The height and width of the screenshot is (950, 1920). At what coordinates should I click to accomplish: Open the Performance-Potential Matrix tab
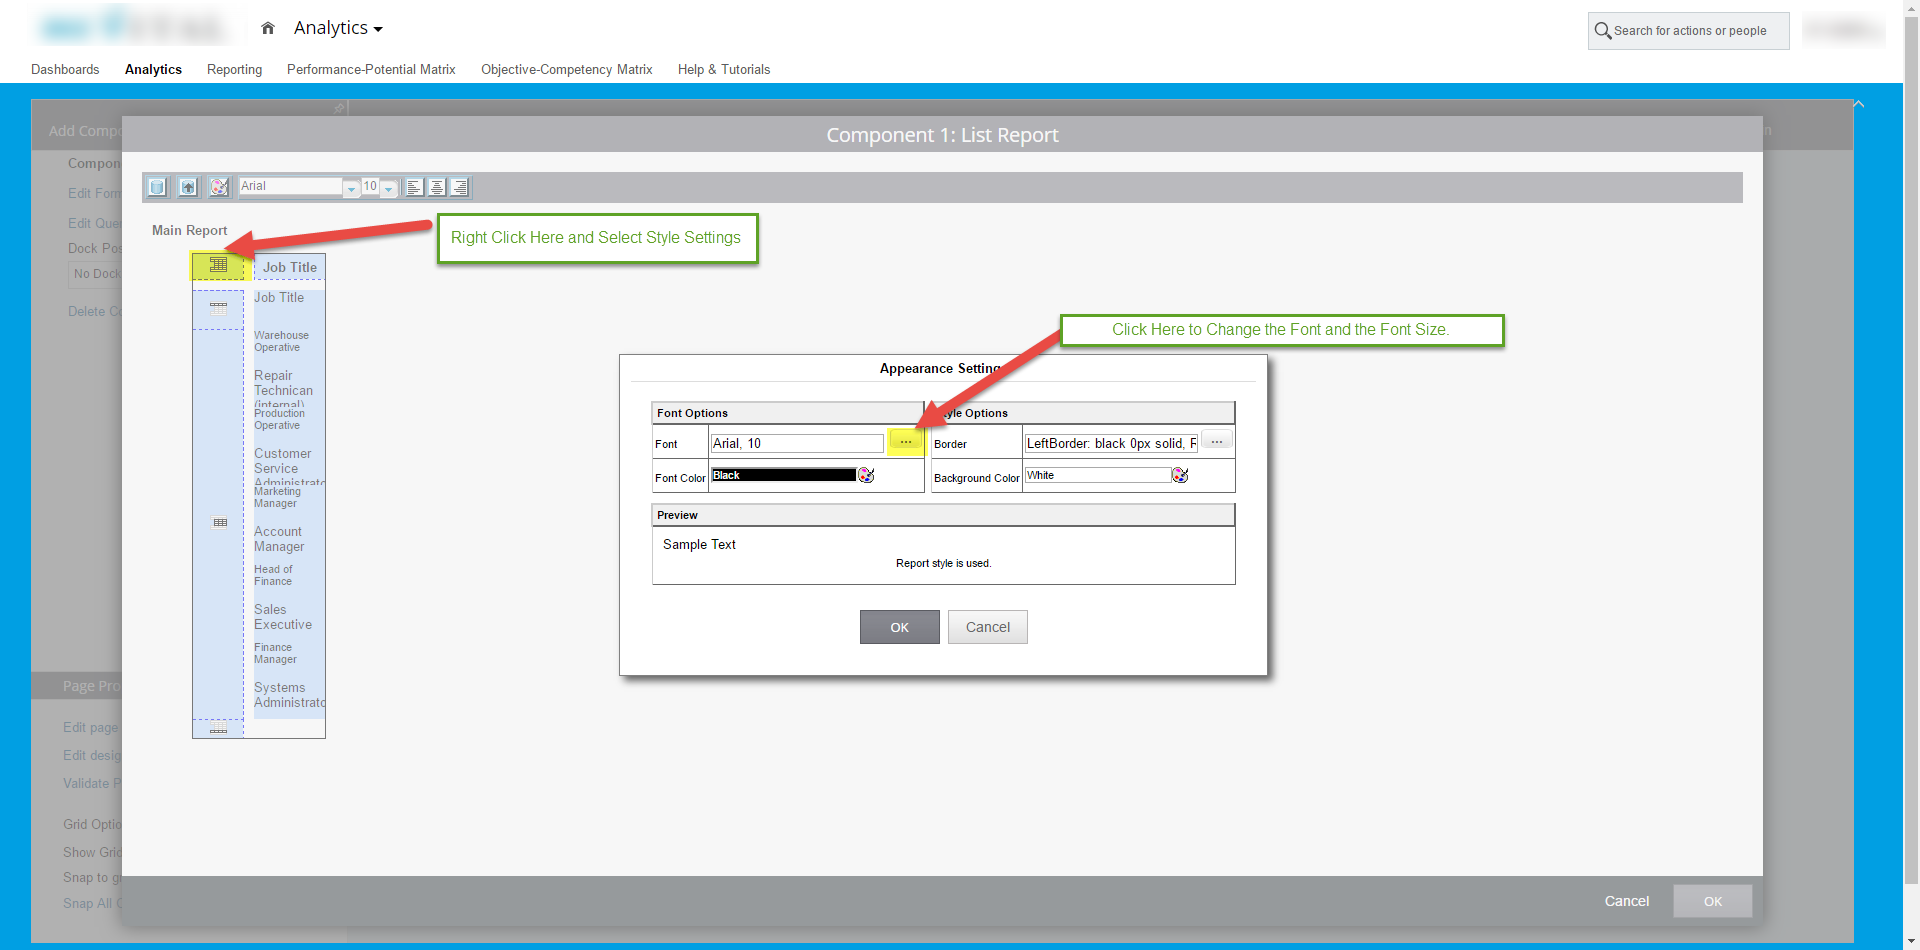[x=371, y=69]
